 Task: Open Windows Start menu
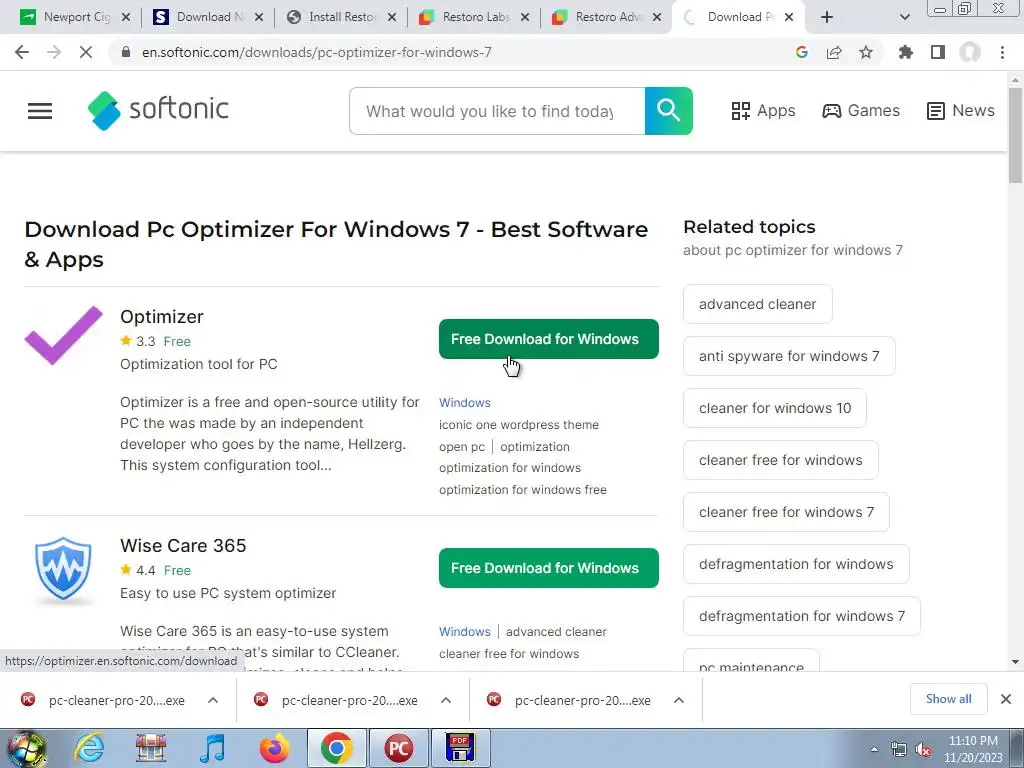(26, 748)
